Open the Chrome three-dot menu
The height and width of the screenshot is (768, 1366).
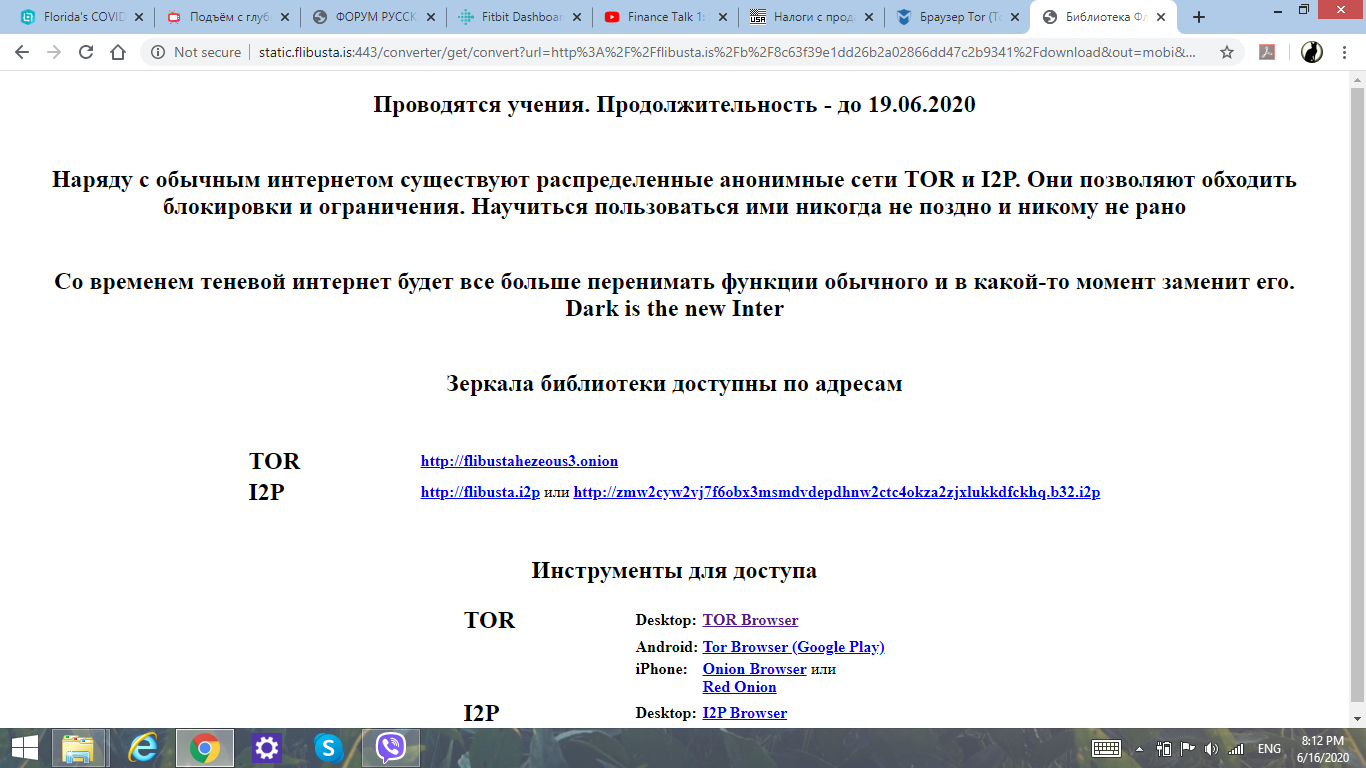(1346, 53)
